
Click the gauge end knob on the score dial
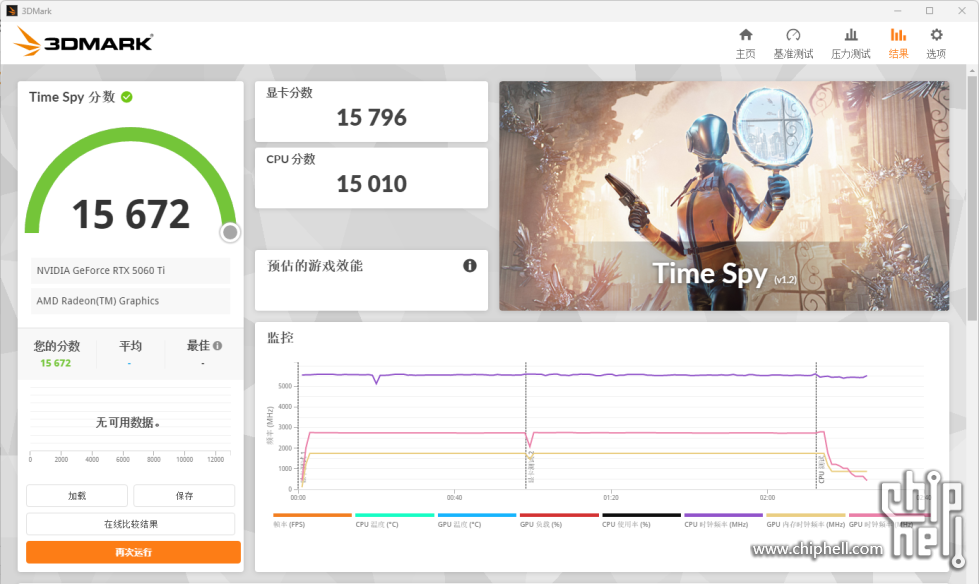click(230, 232)
